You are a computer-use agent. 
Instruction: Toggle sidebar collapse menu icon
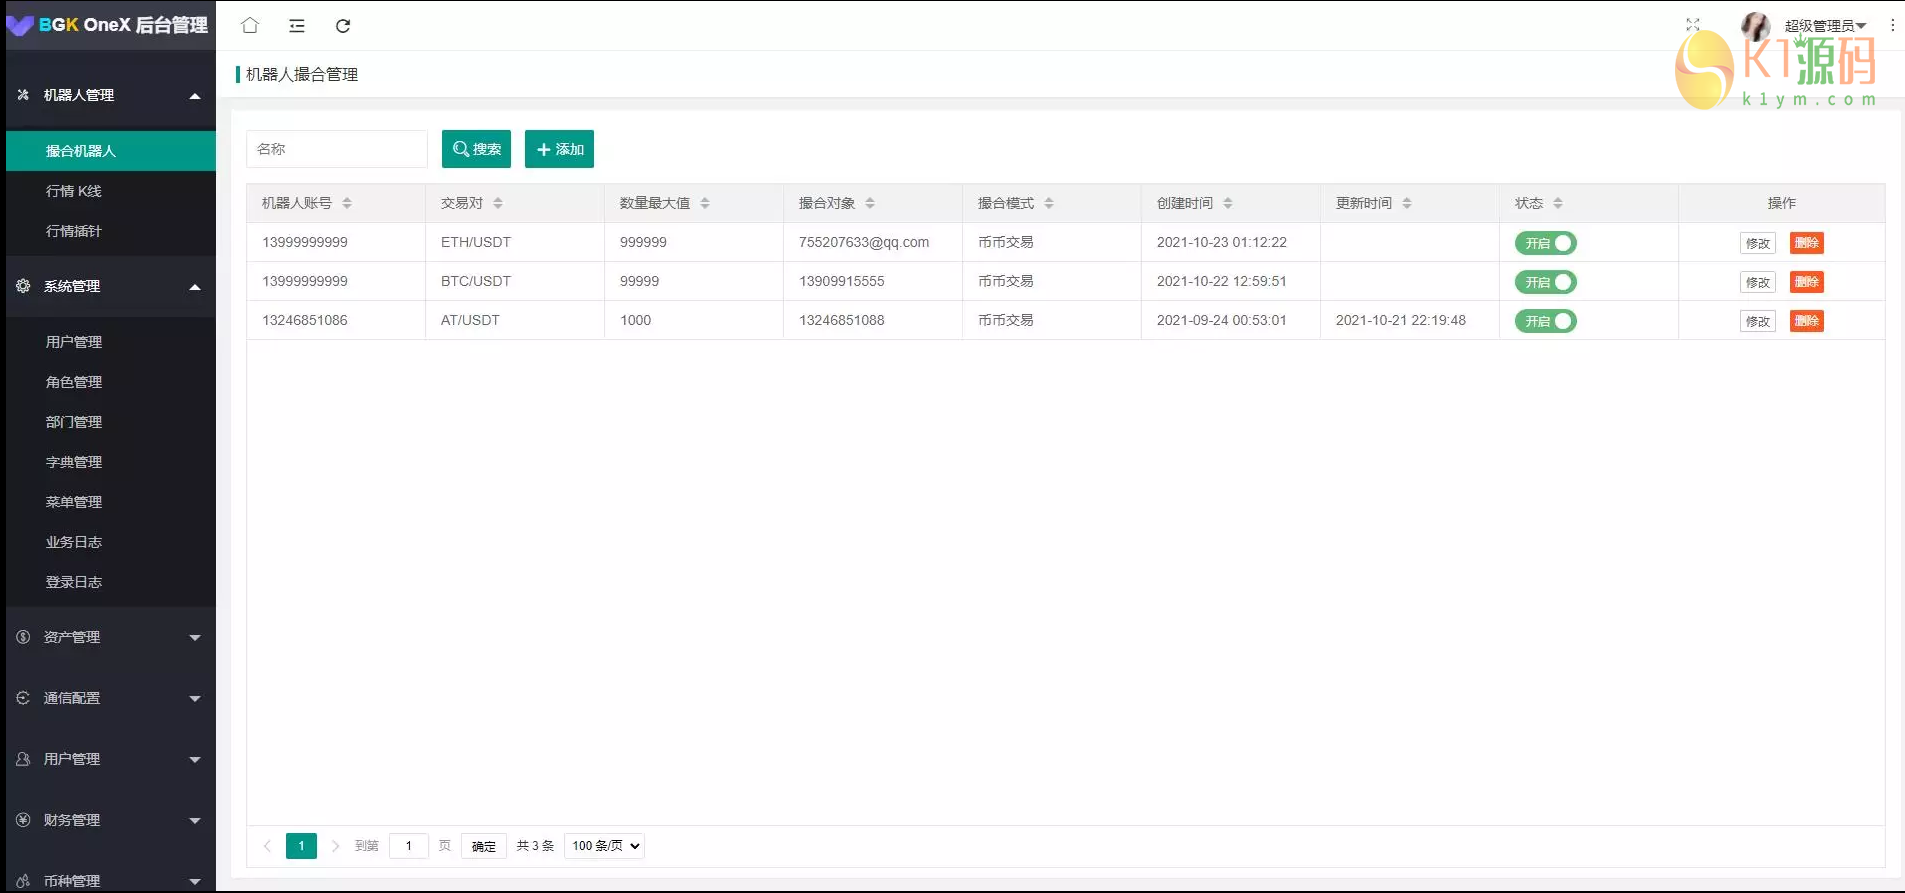[x=297, y=26]
